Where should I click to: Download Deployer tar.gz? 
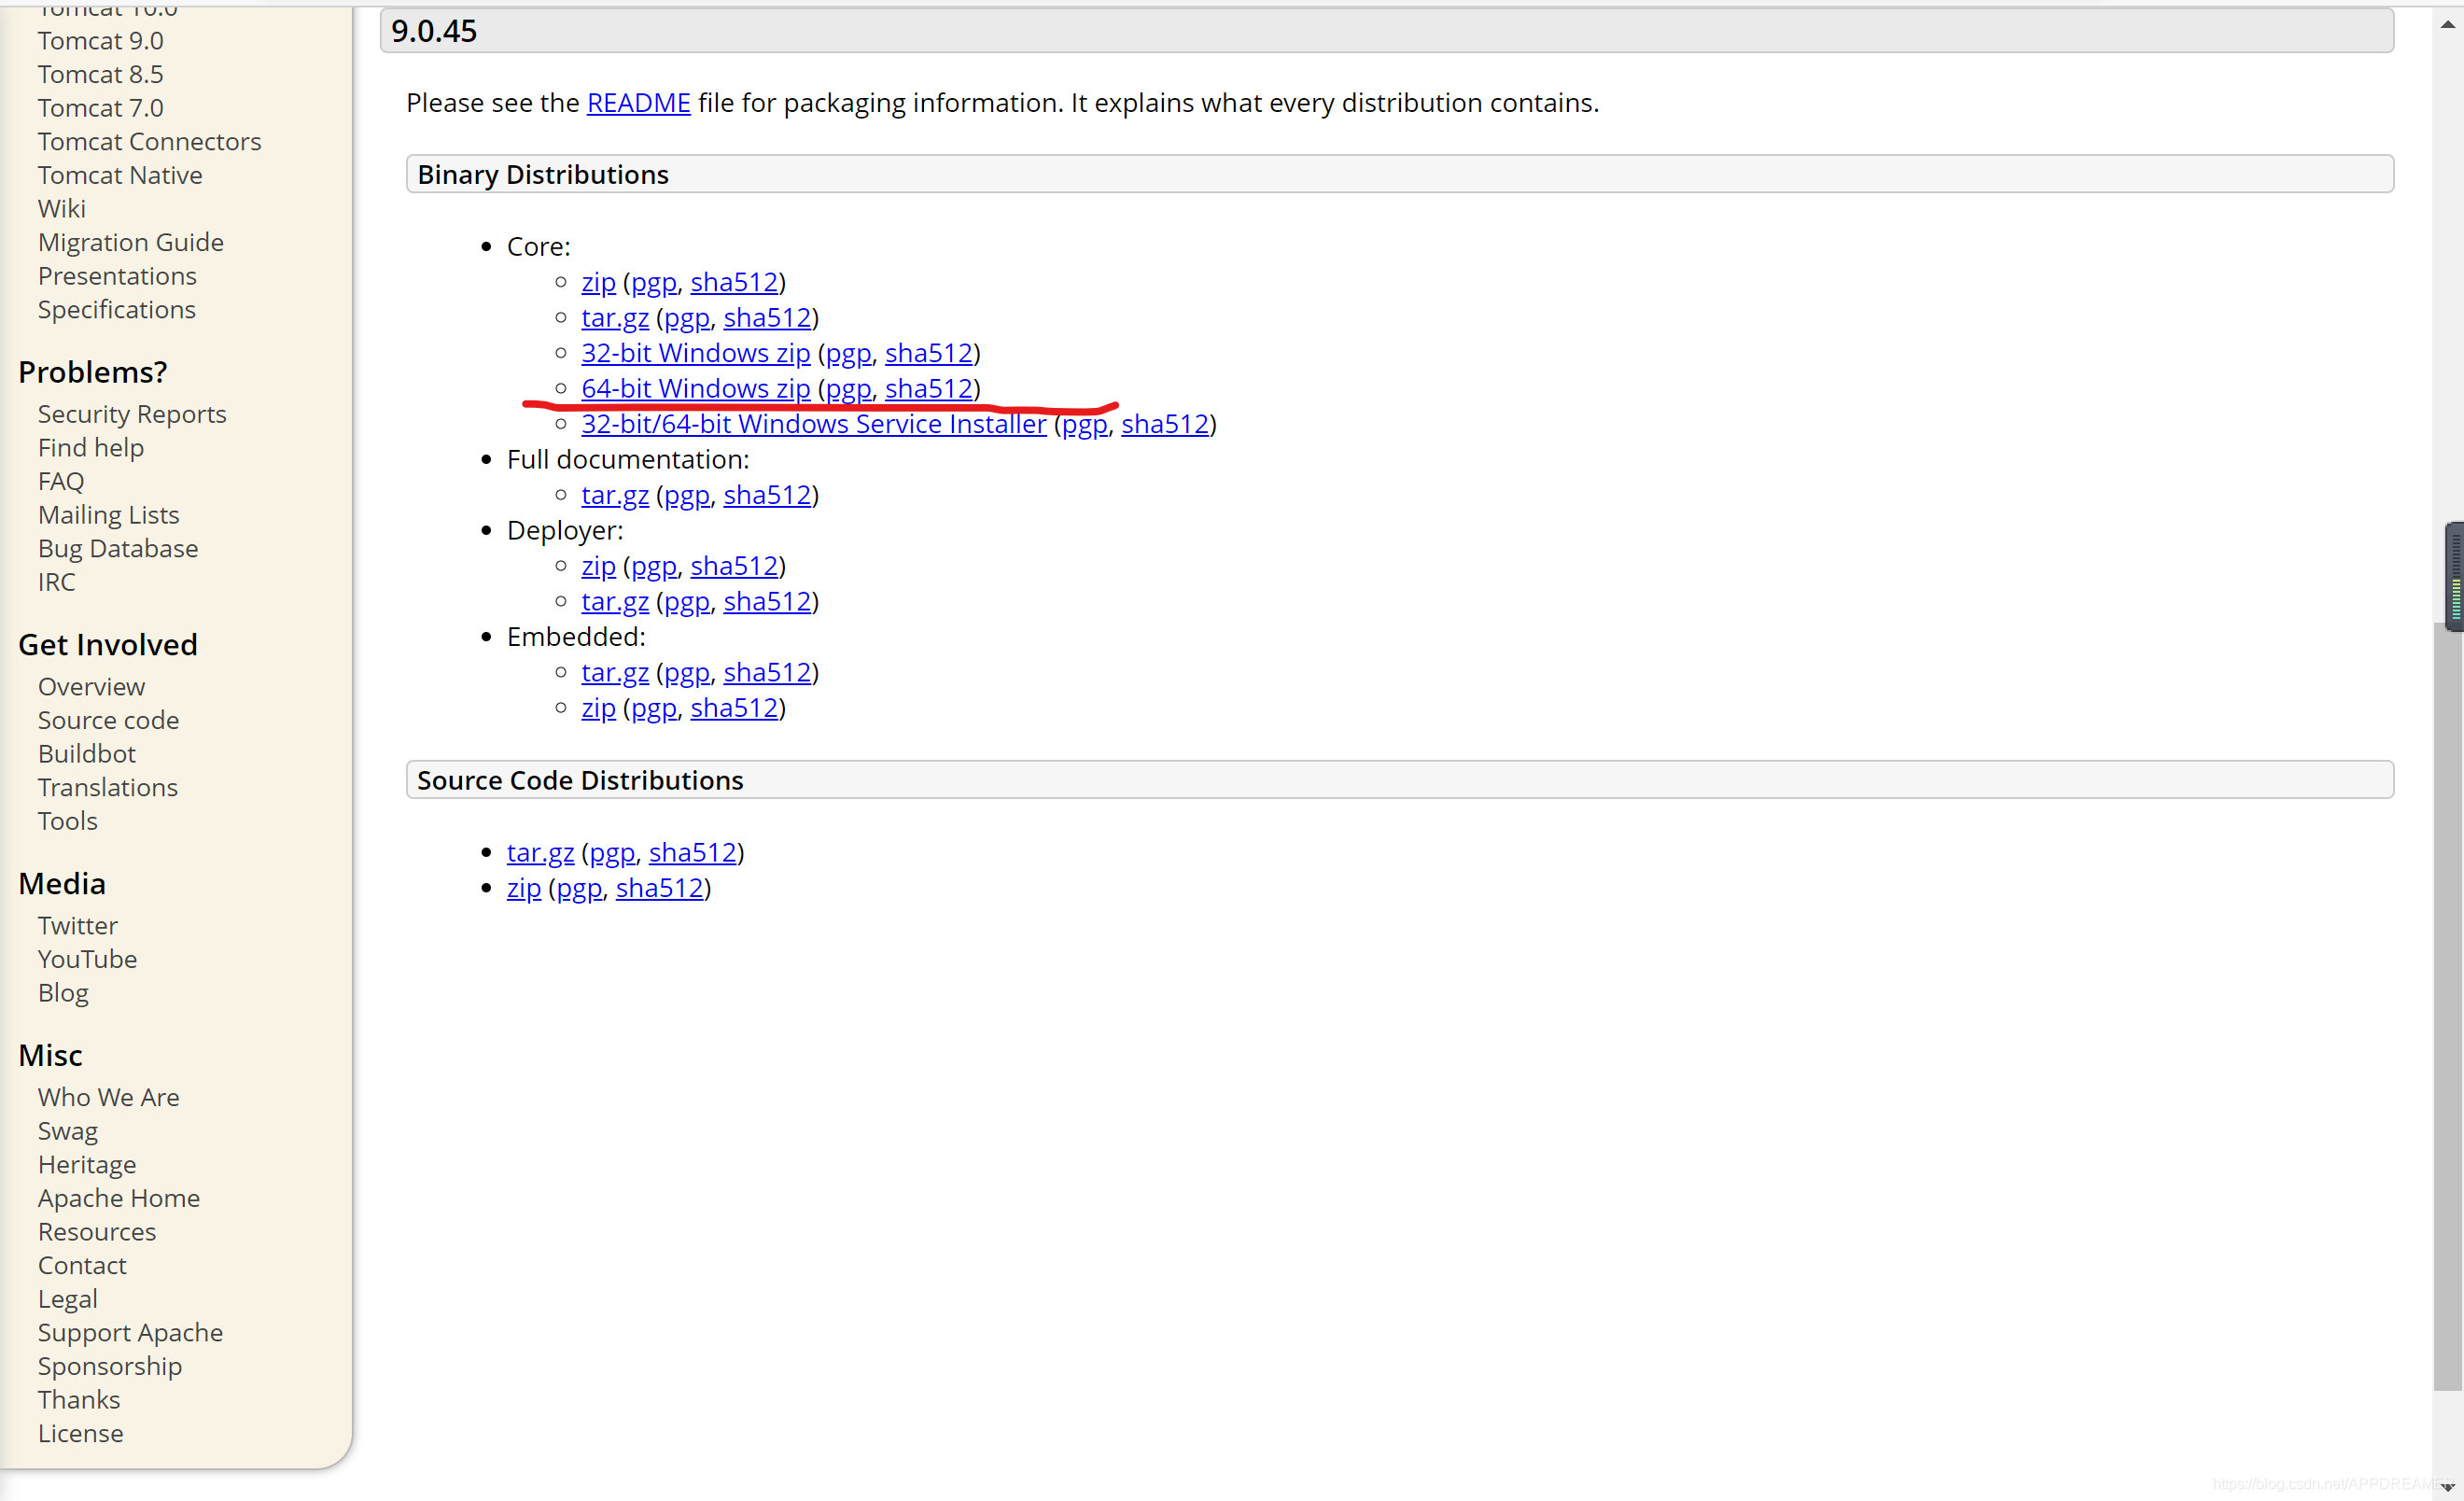615,601
